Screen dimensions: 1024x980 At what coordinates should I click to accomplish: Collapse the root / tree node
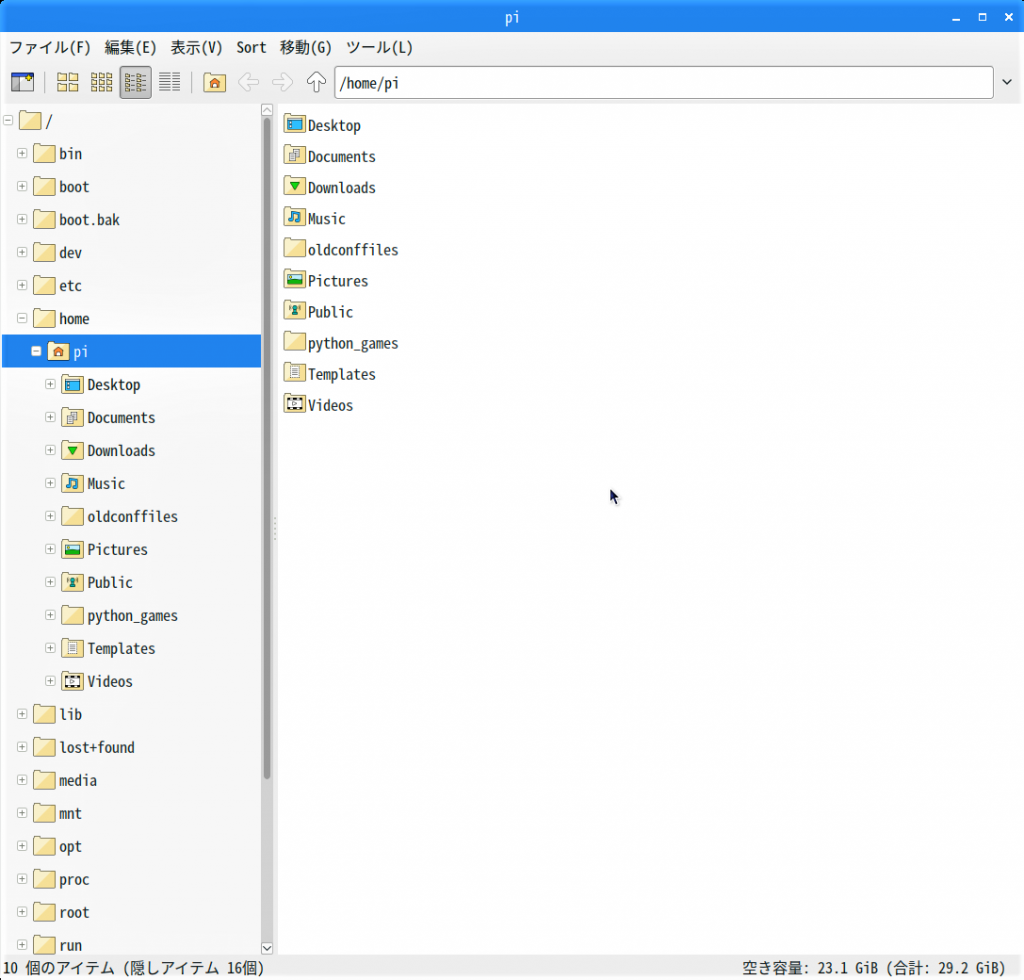point(8,120)
